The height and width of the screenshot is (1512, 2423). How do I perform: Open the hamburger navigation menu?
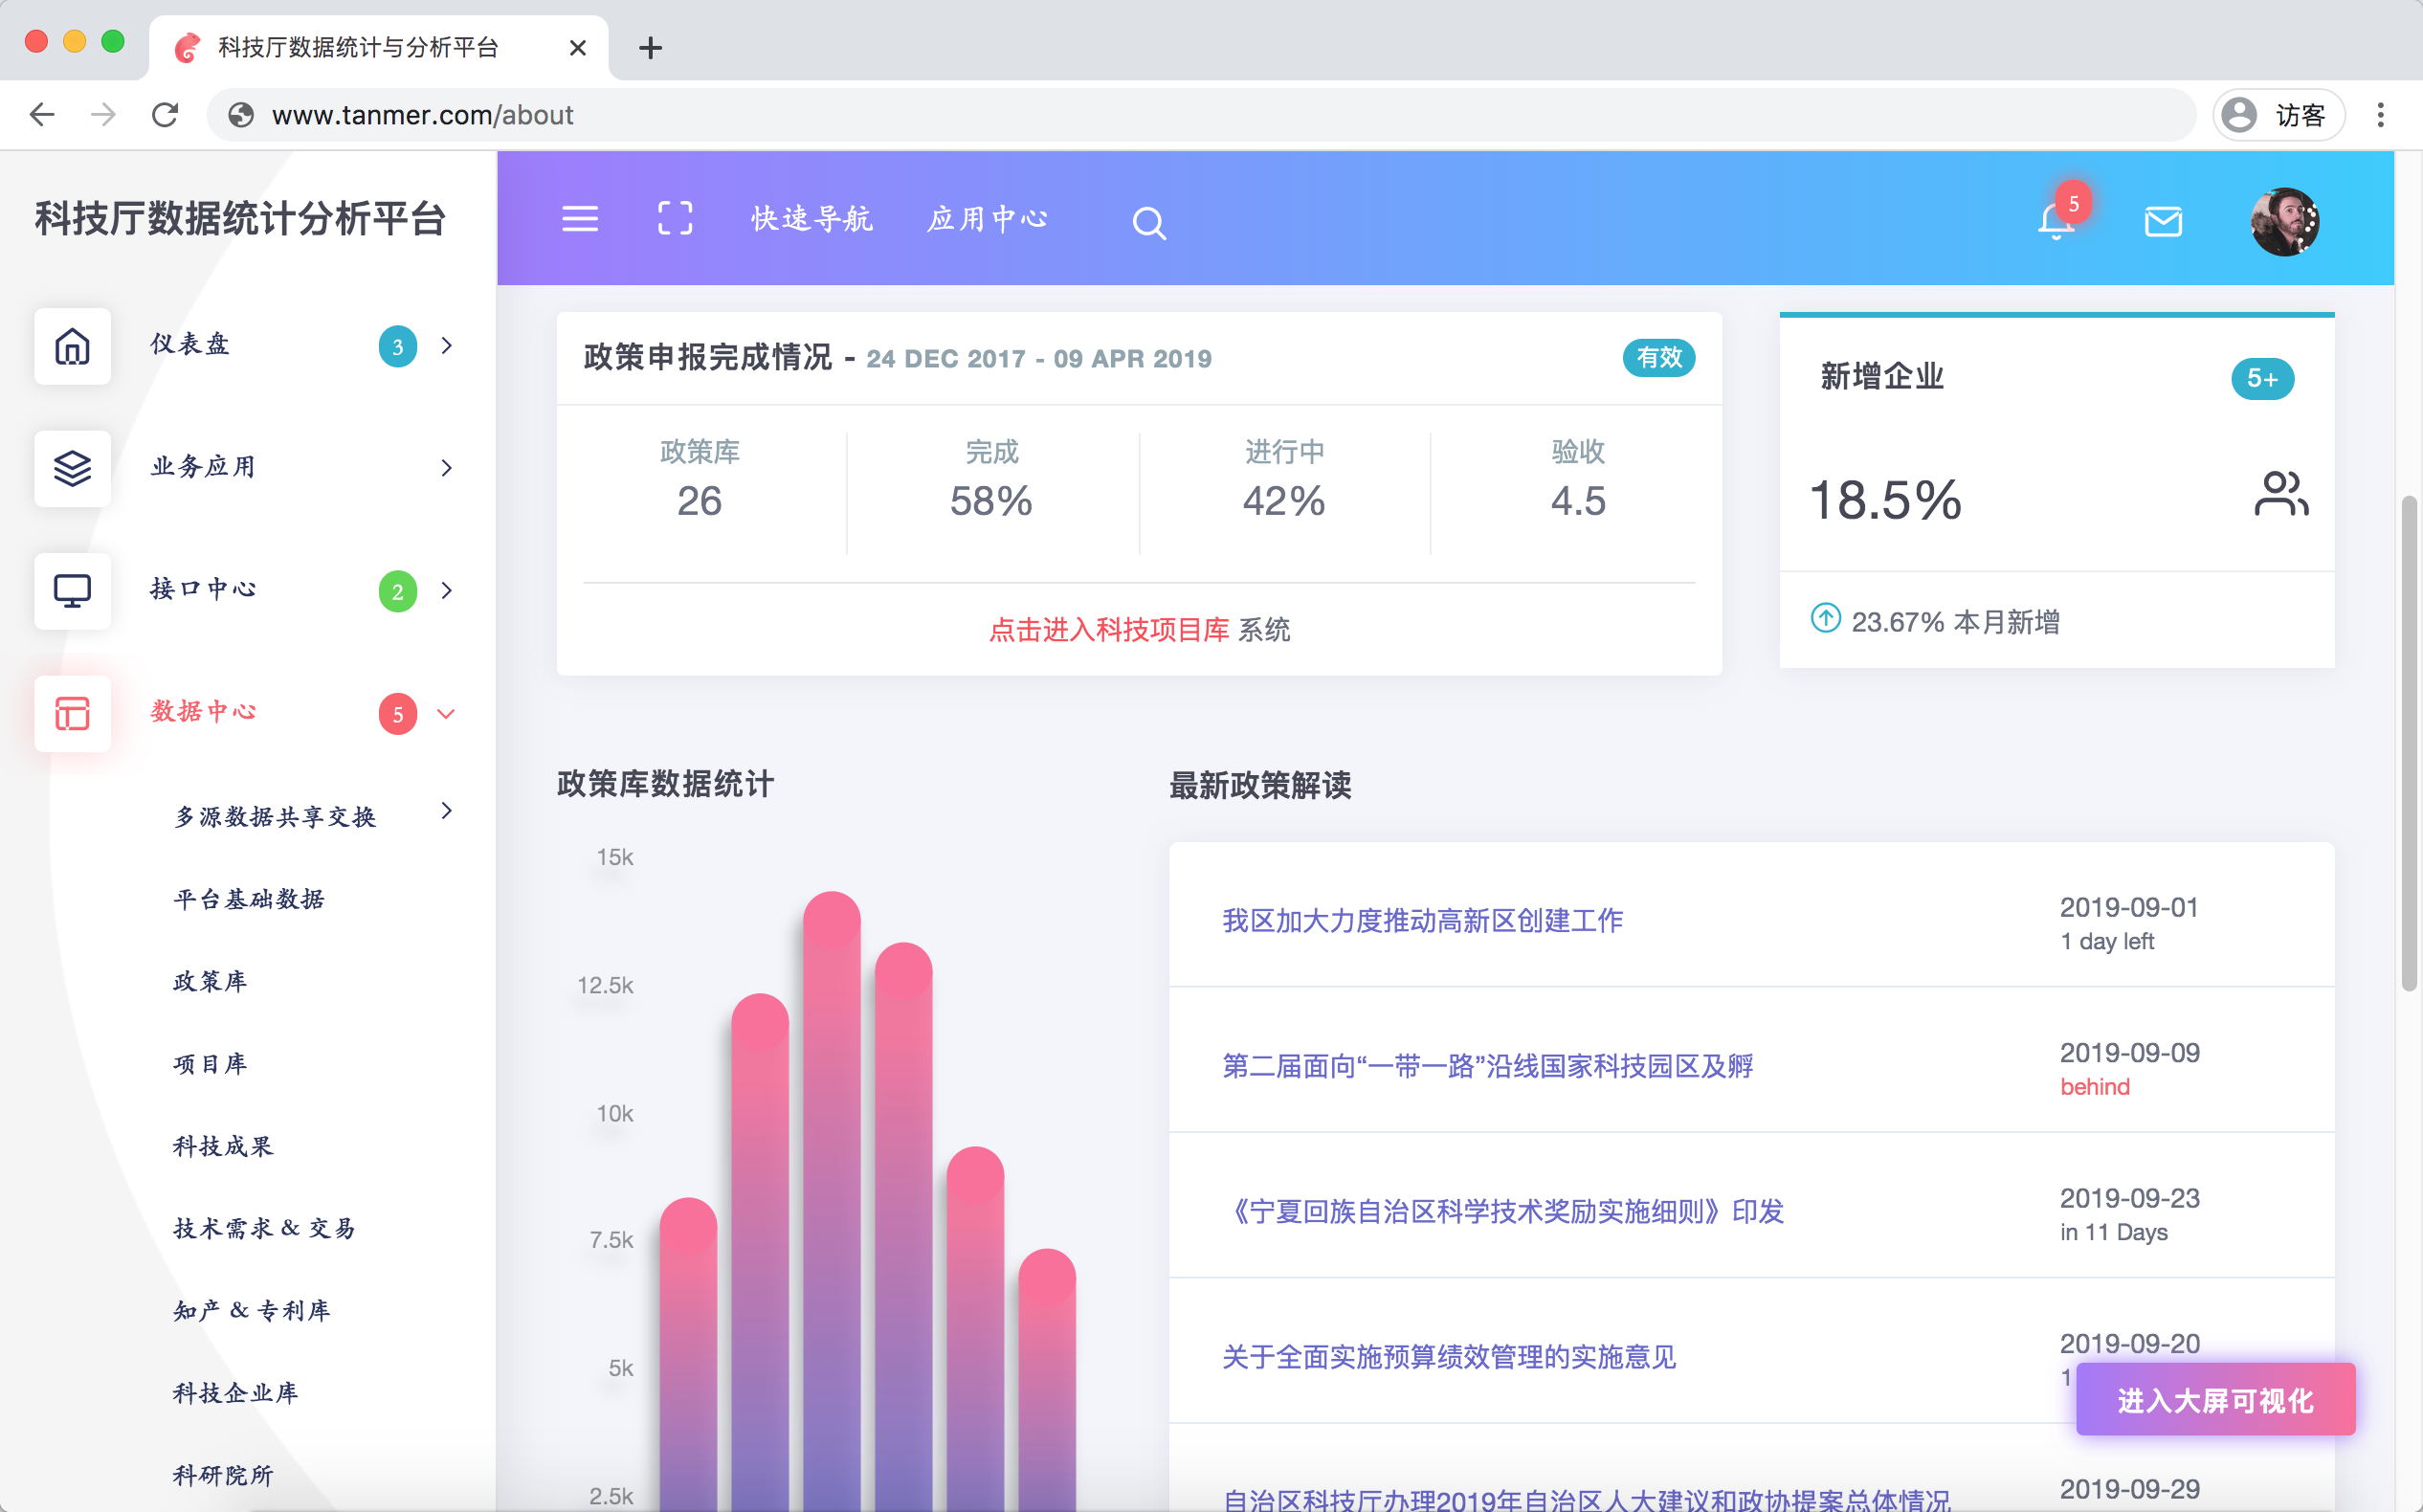point(580,219)
